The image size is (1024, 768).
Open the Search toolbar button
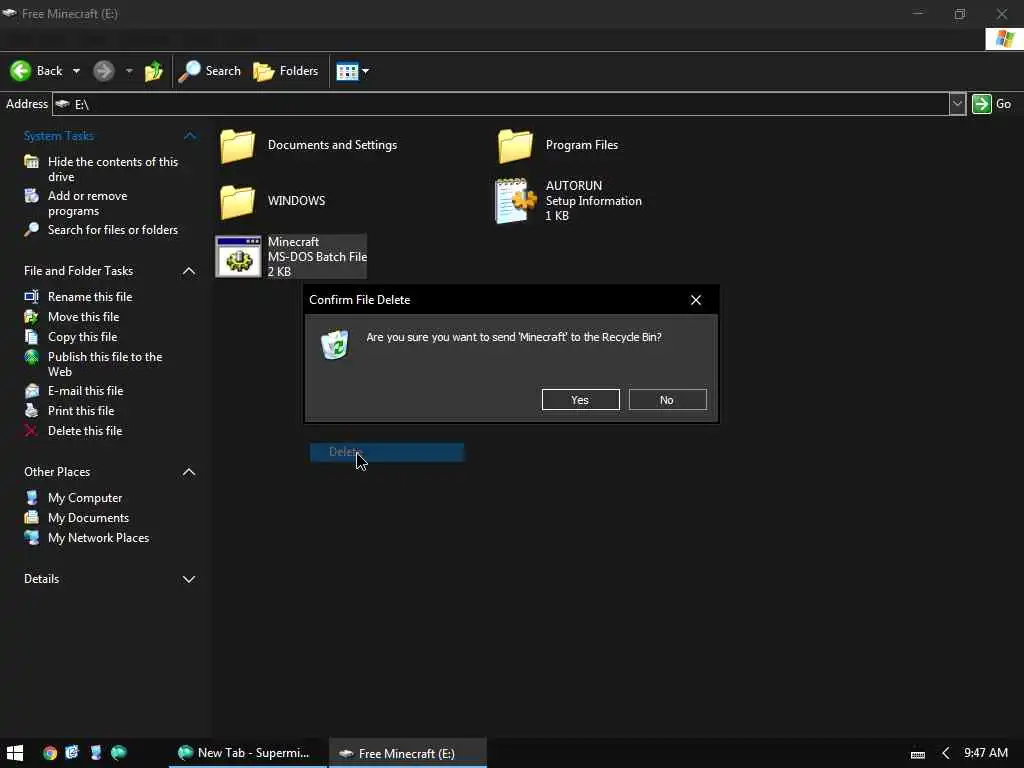[x=210, y=71]
